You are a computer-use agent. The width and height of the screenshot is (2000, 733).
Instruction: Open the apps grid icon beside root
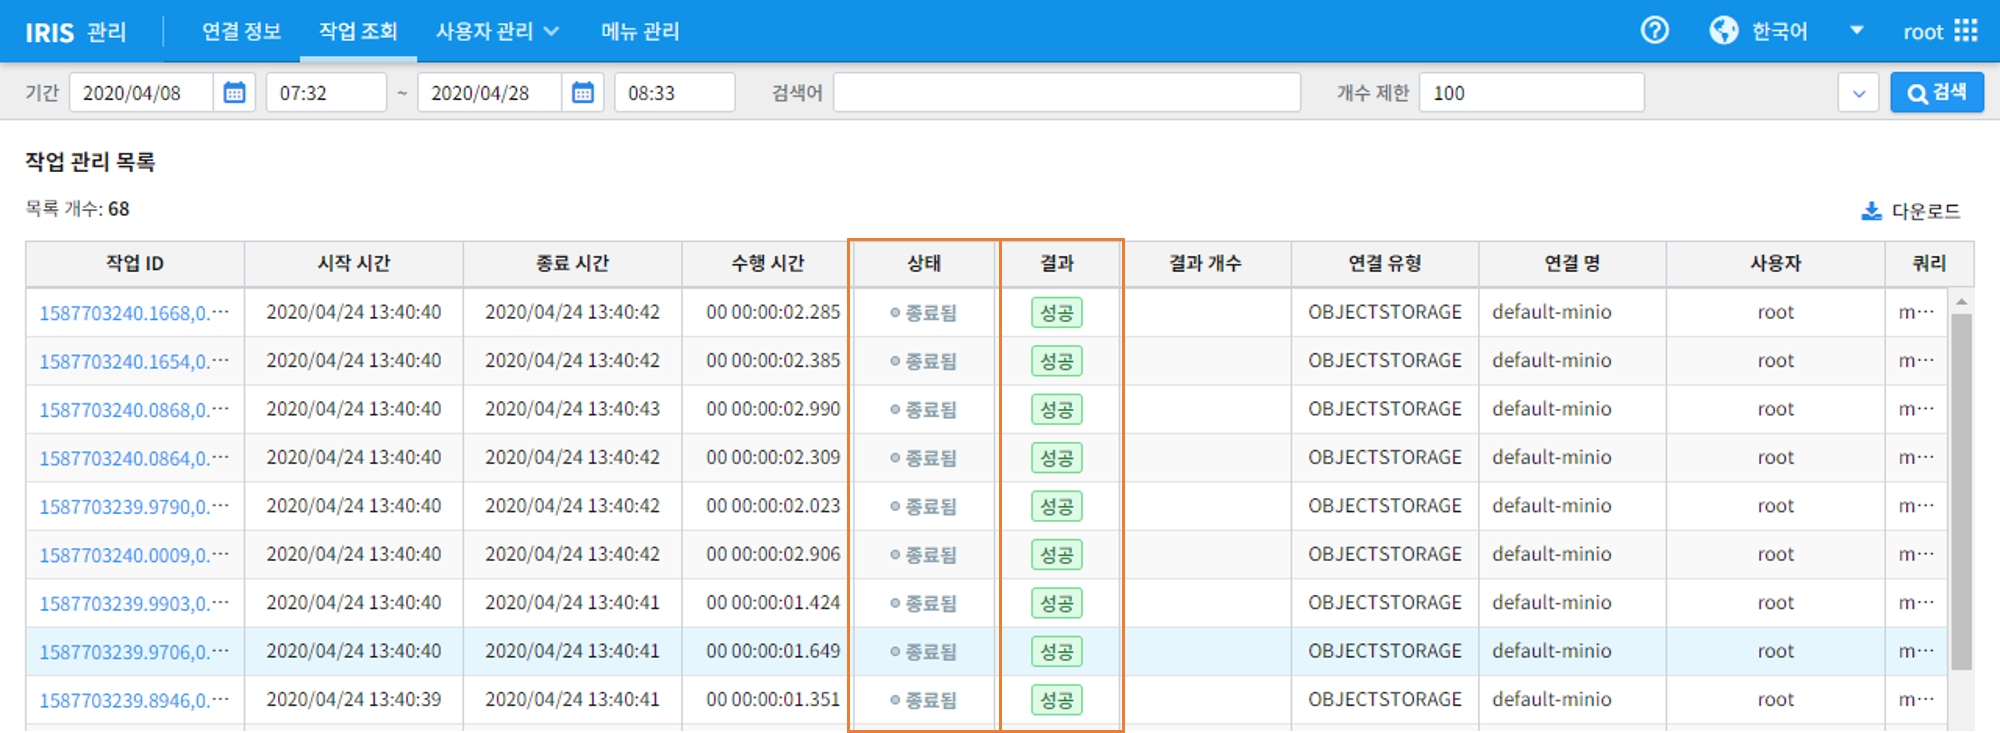tap(1966, 31)
